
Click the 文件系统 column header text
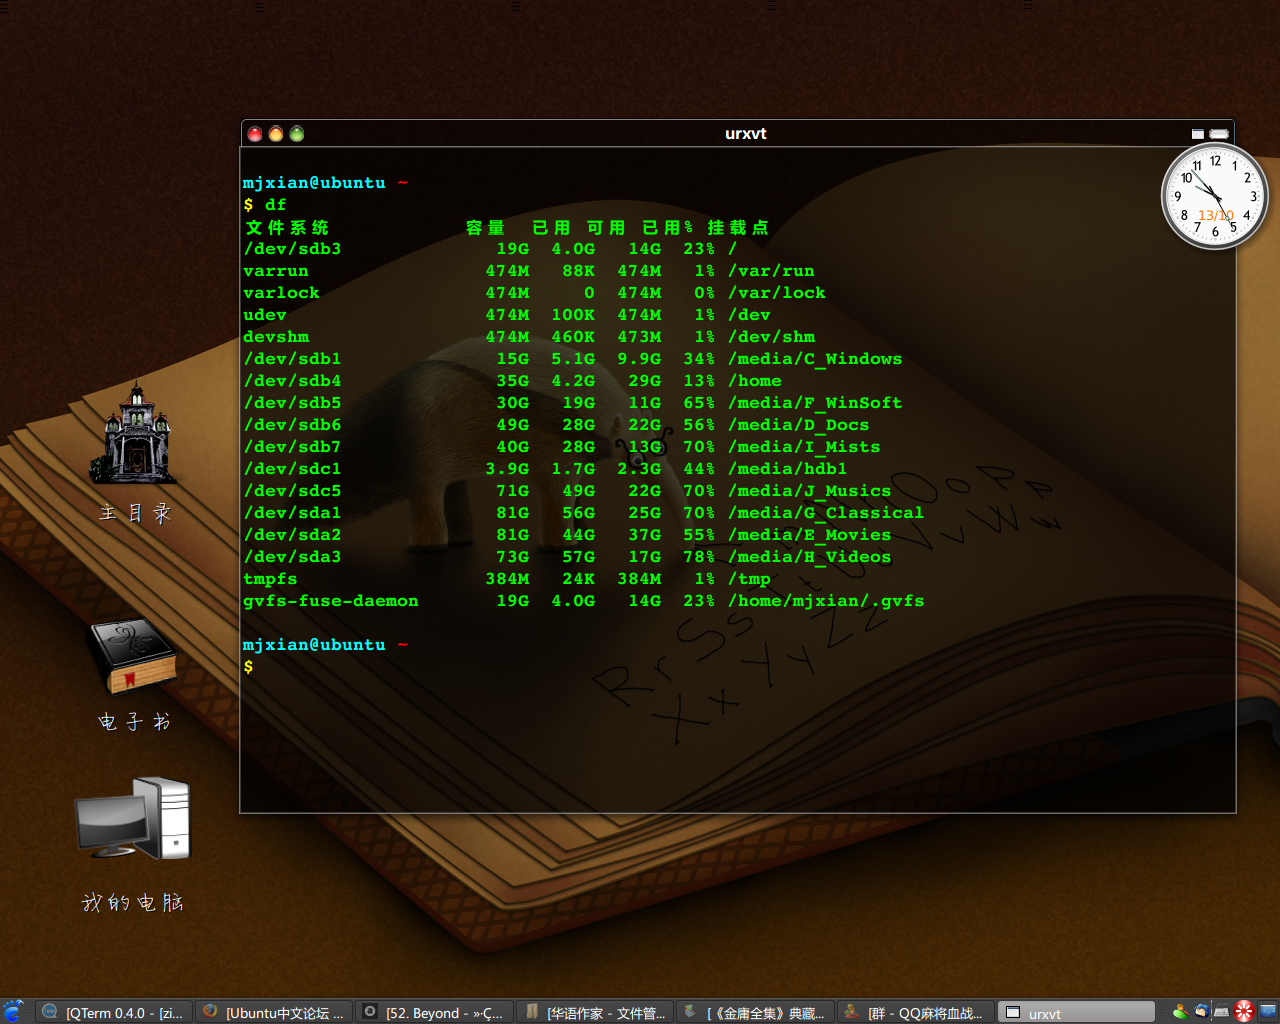pyautogui.click(x=287, y=228)
